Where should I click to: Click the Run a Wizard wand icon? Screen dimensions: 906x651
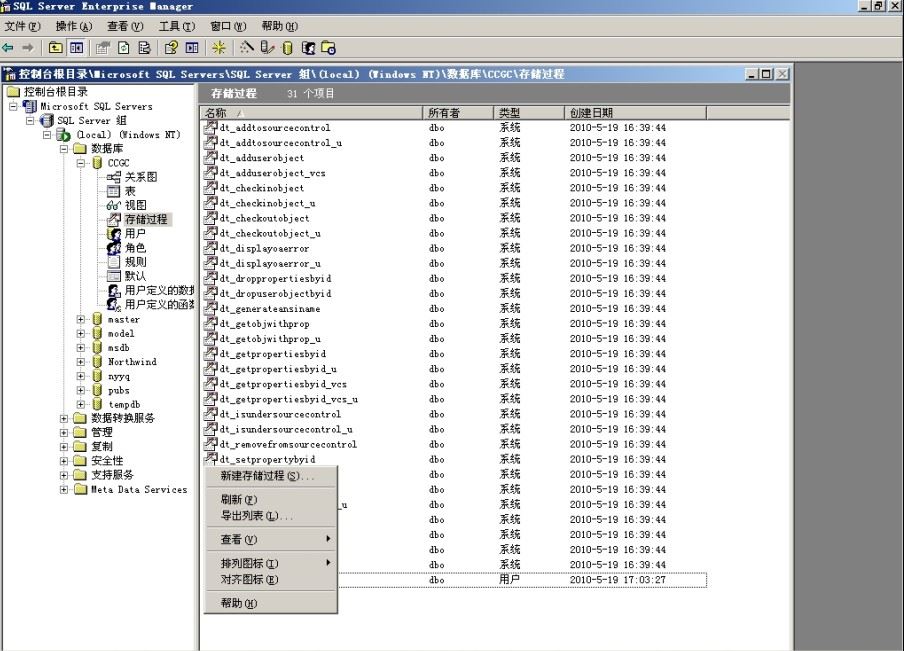[x=247, y=48]
